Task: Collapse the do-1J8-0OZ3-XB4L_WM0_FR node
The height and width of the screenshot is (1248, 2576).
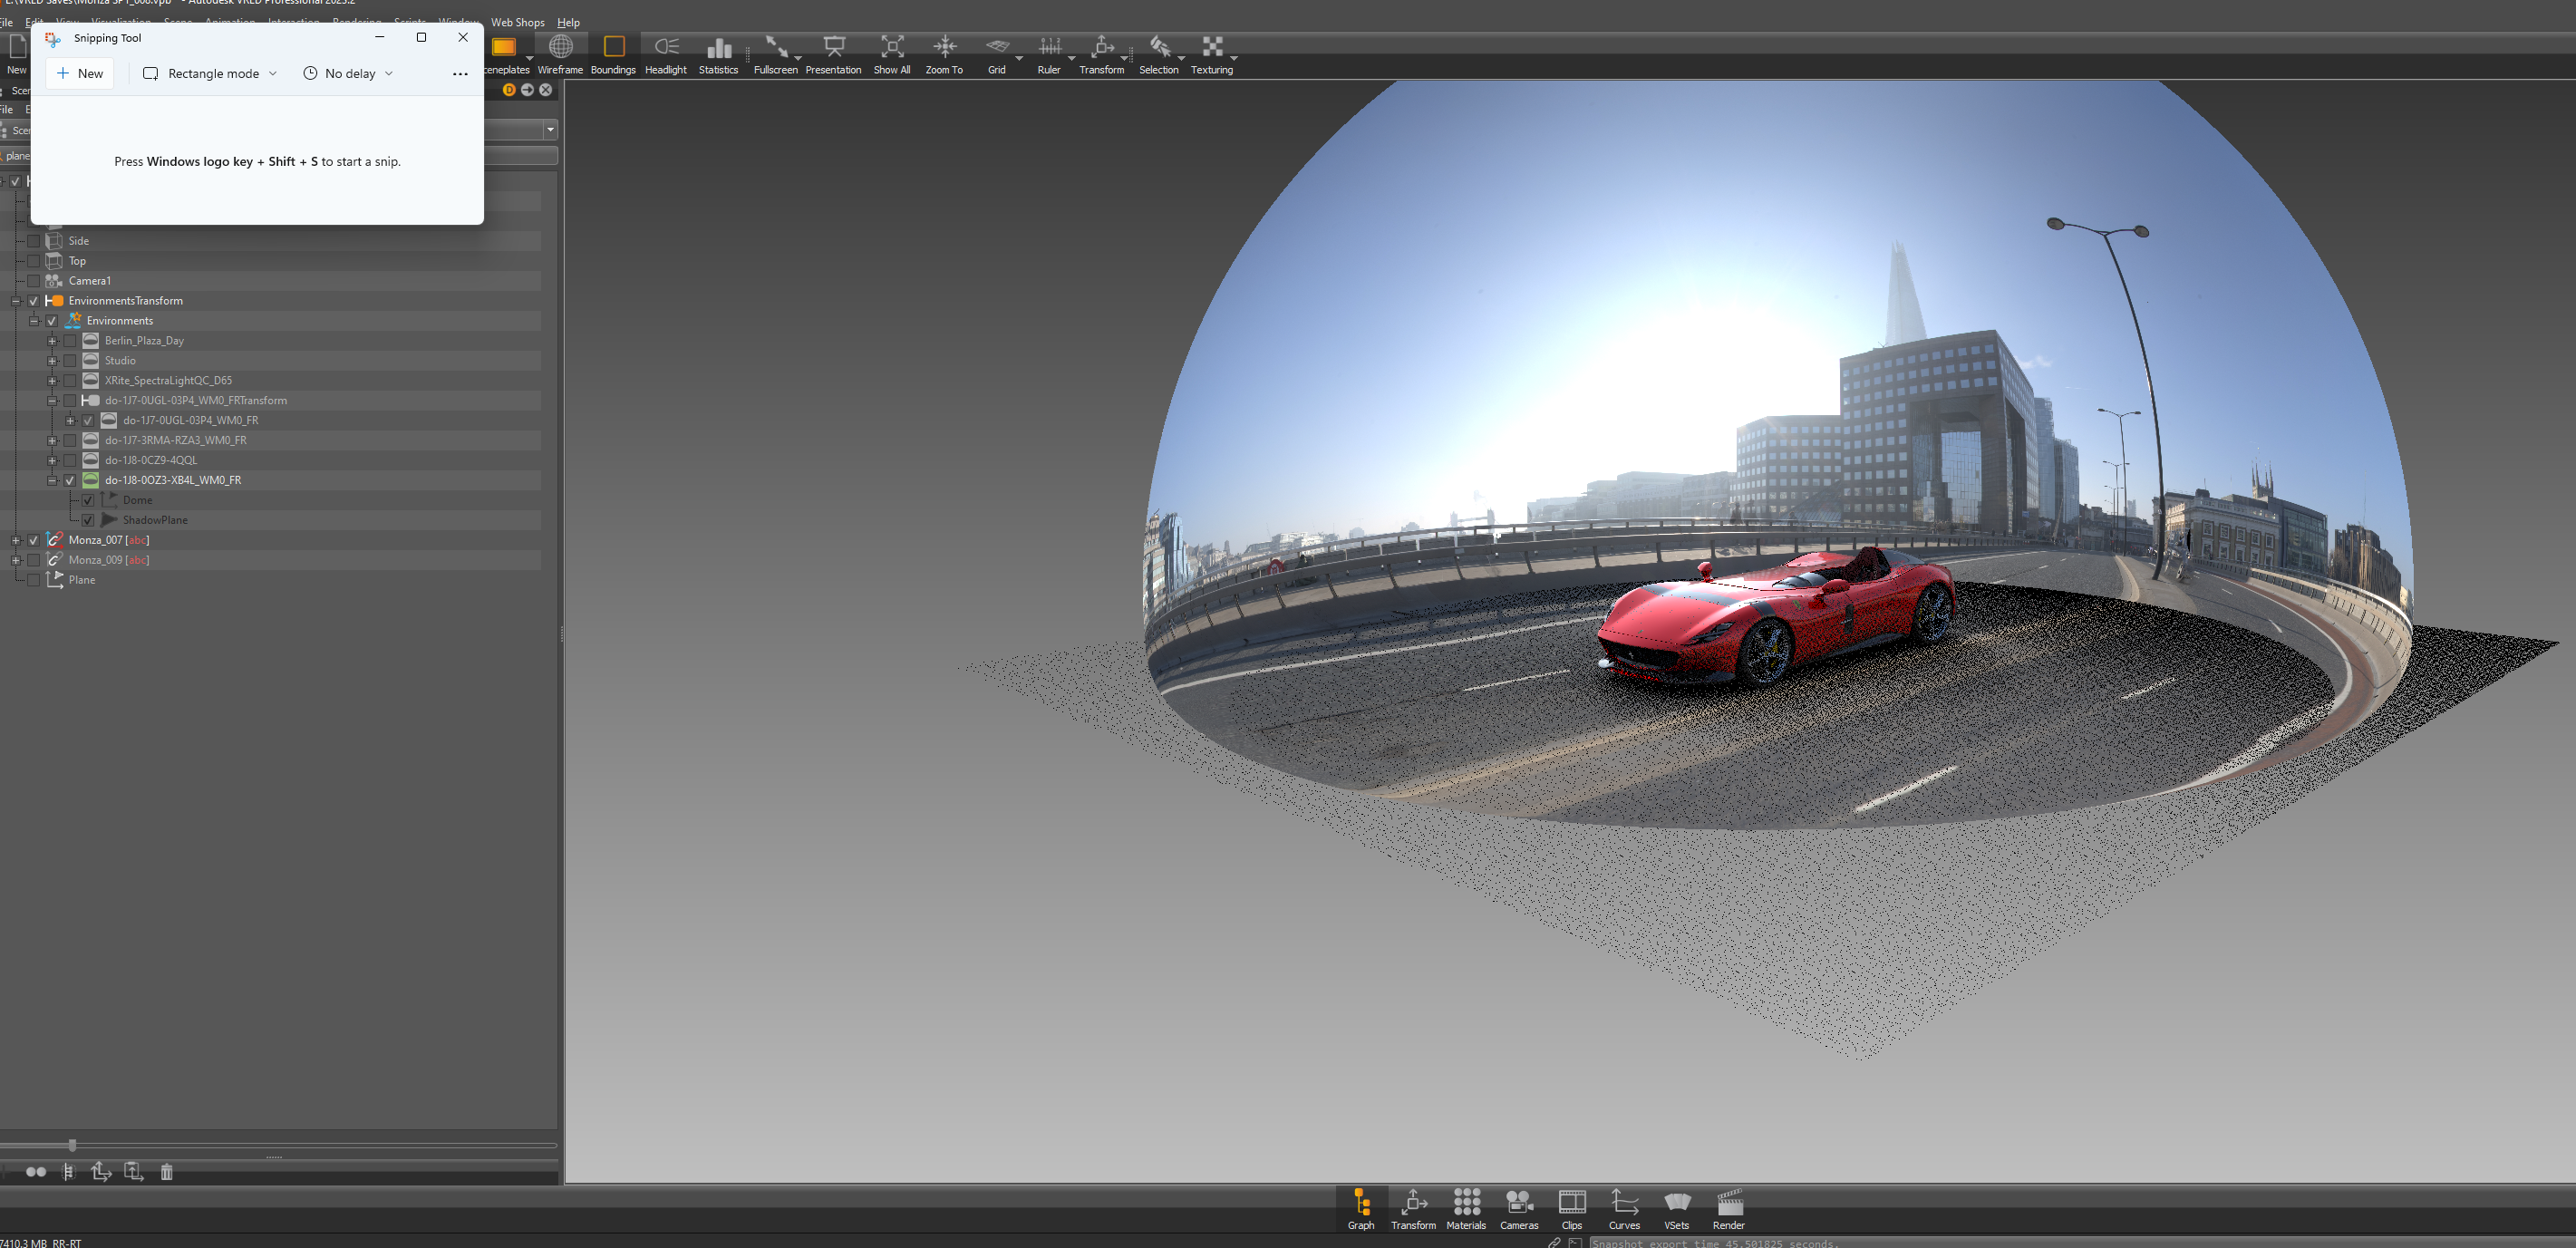Action: (52, 480)
